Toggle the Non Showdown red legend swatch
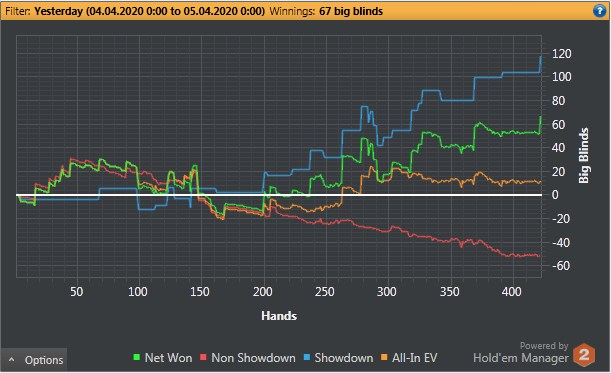This screenshot has height=373, width=611. point(203,357)
